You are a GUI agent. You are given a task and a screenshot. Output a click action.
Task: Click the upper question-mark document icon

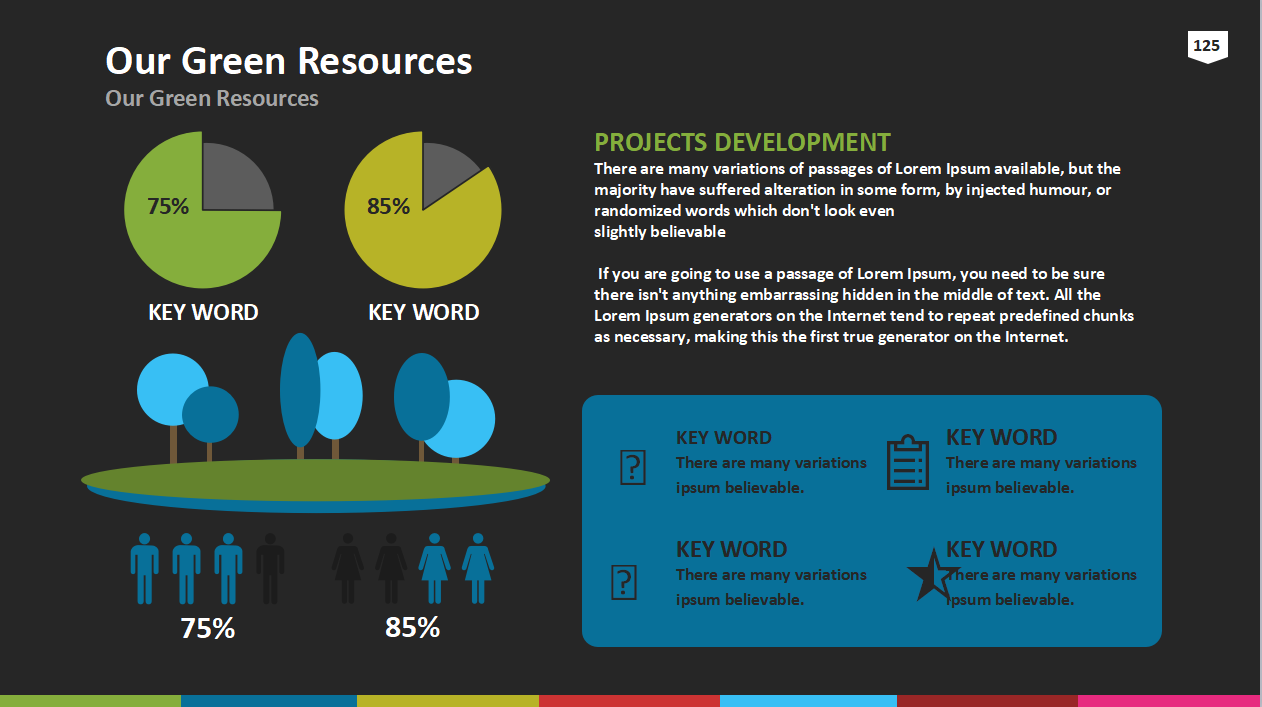click(633, 467)
